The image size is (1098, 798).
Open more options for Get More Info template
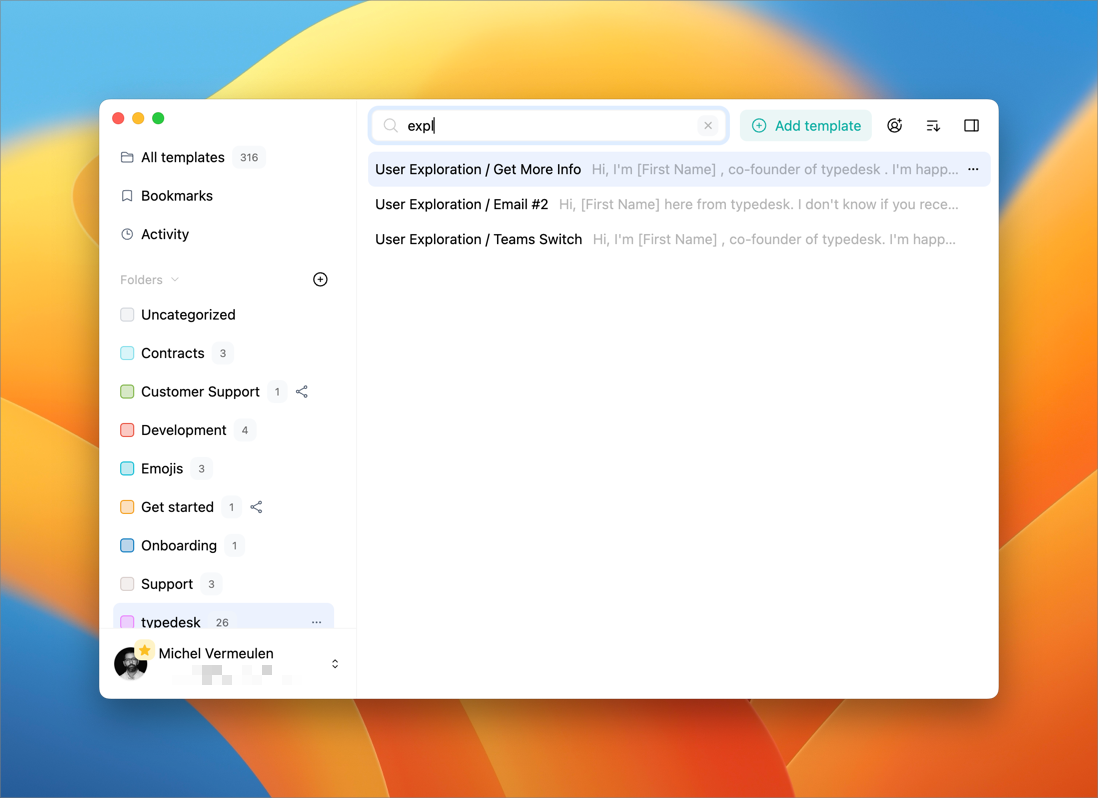pos(973,169)
